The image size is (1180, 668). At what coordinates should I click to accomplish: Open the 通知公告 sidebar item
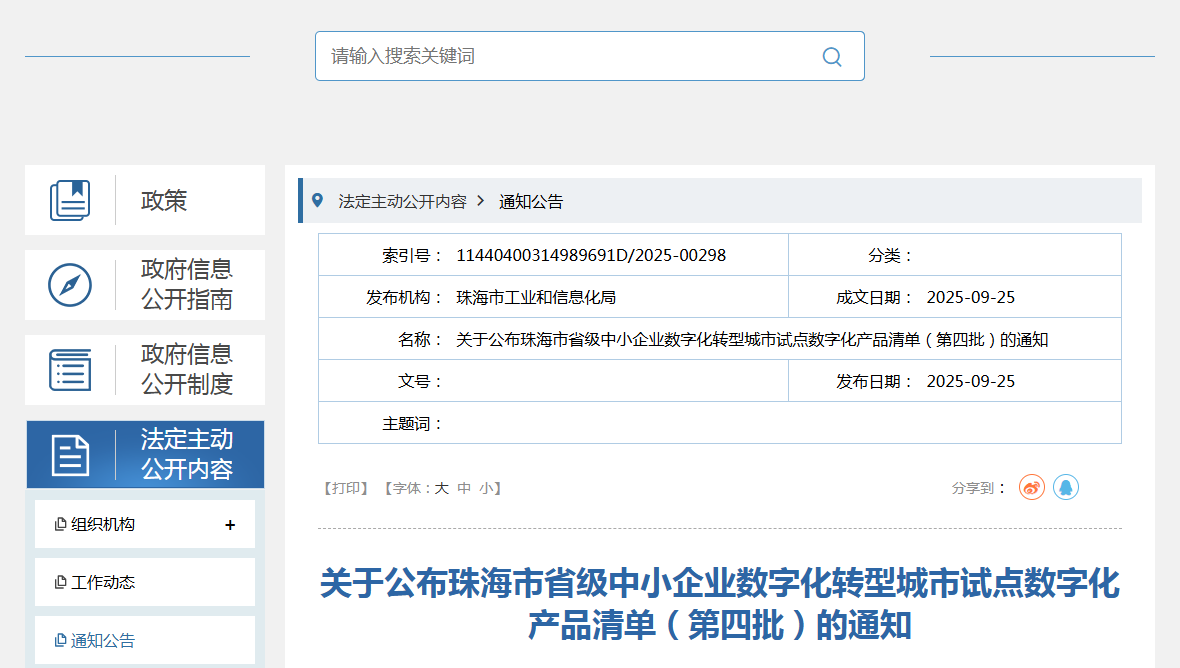click(x=102, y=641)
